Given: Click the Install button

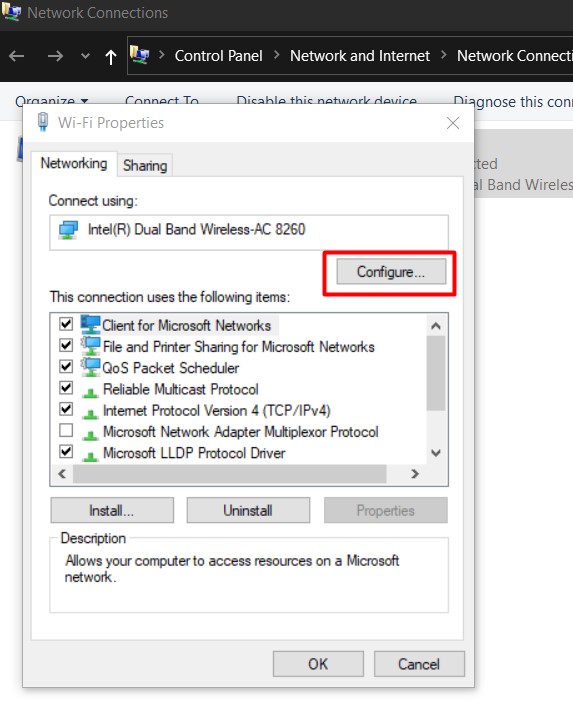Looking at the screenshot, I should pyautogui.click(x=112, y=510).
